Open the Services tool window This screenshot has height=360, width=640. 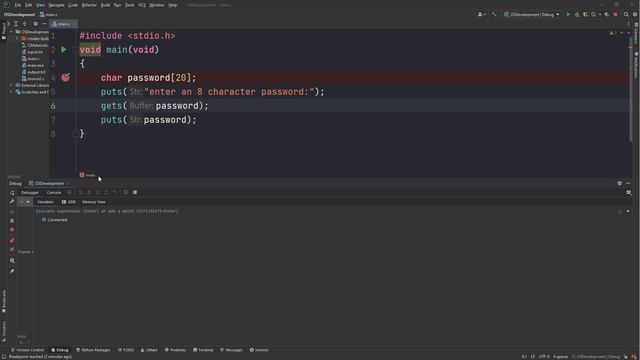(x=259, y=350)
